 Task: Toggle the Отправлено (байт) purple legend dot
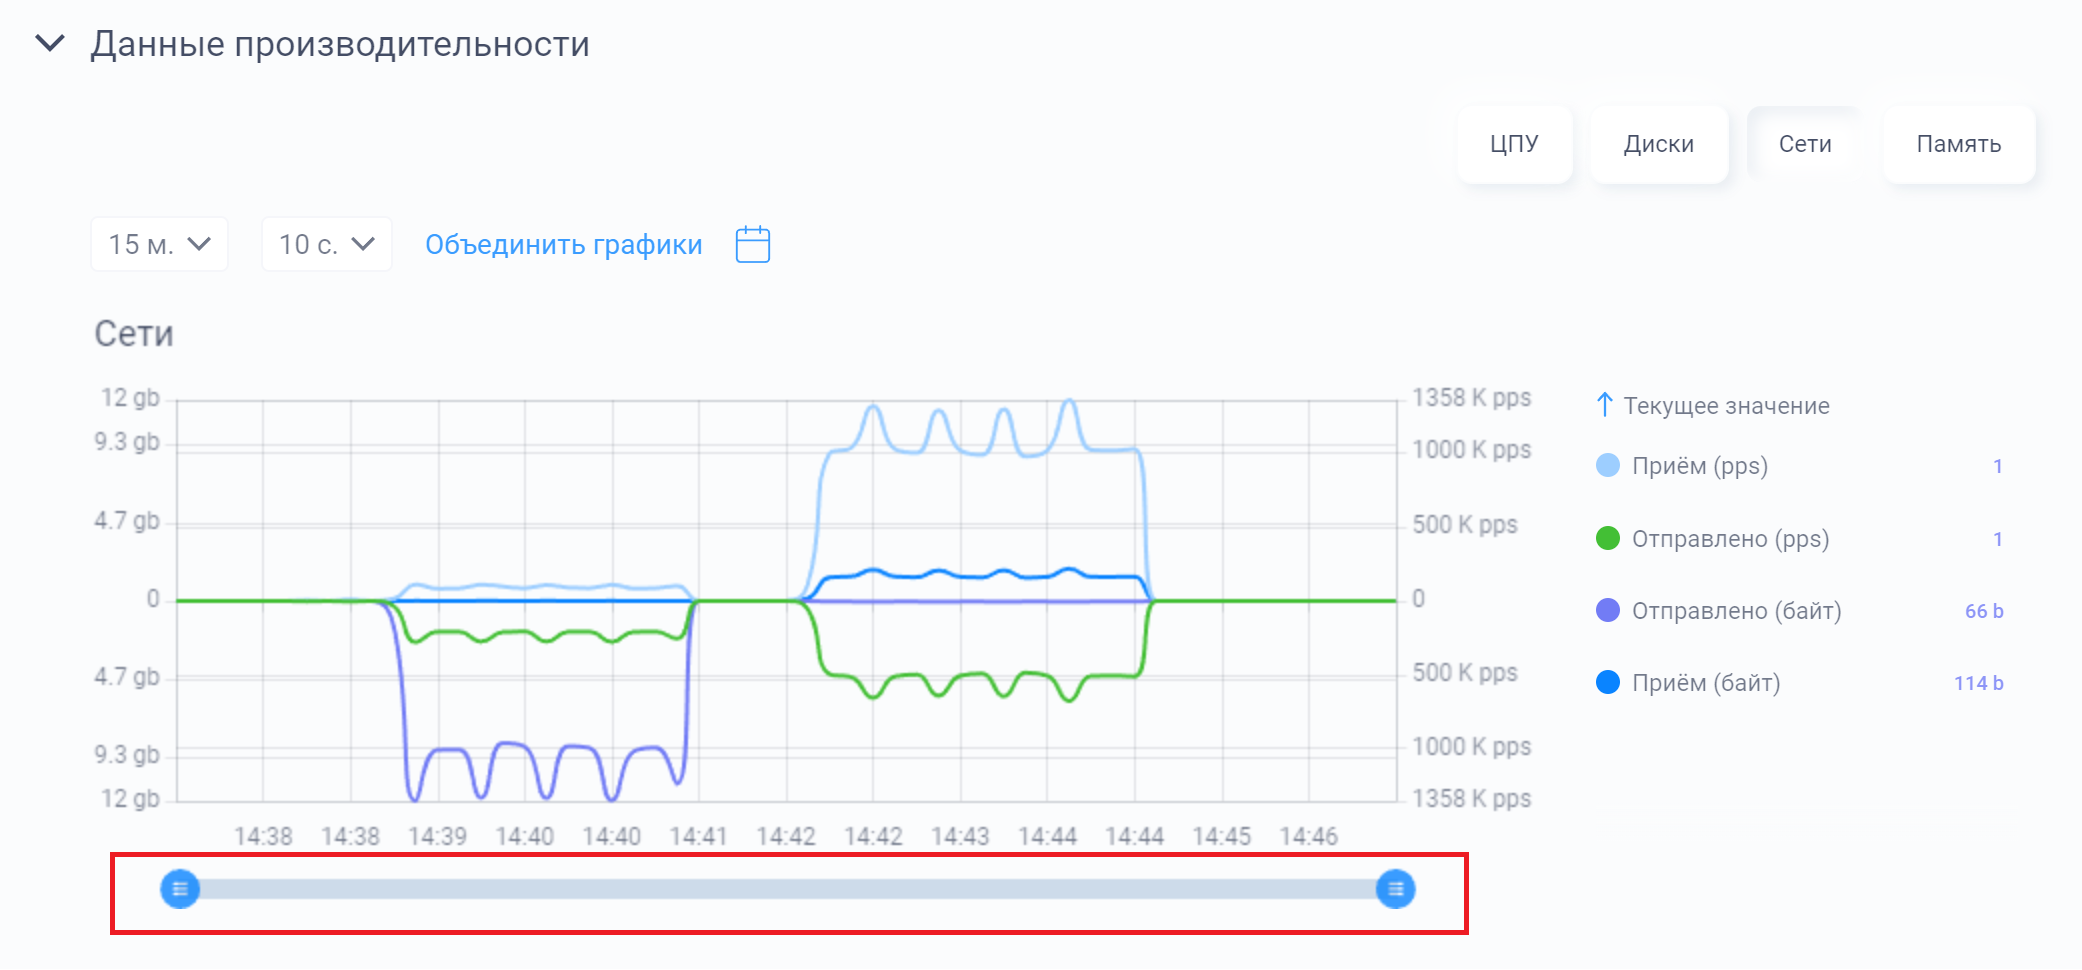pos(1607,611)
